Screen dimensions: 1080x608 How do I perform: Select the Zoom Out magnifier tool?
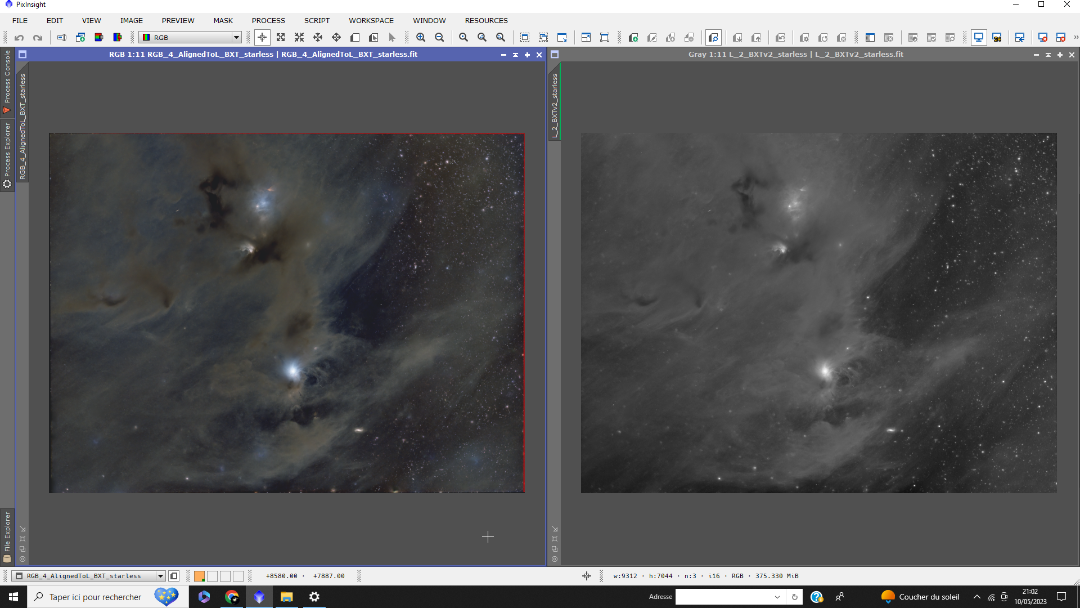point(439,37)
